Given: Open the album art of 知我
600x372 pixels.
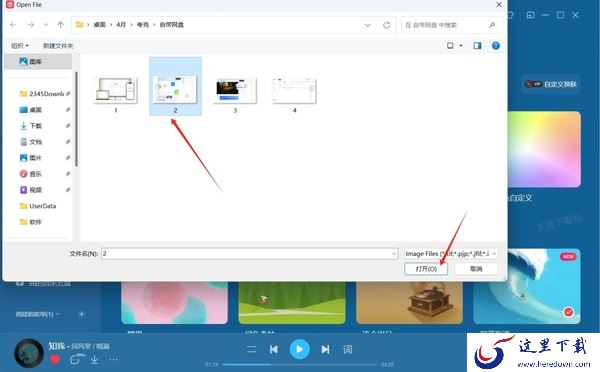Looking at the screenshot, I should 29,353.
